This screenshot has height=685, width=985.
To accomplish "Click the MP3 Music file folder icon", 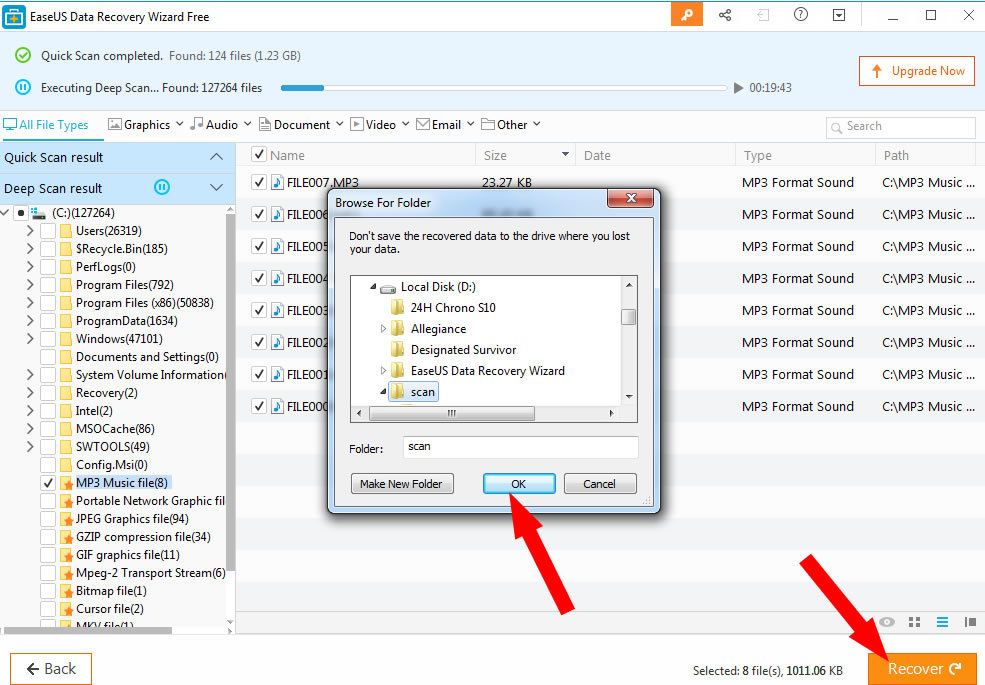I will click(x=66, y=483).
